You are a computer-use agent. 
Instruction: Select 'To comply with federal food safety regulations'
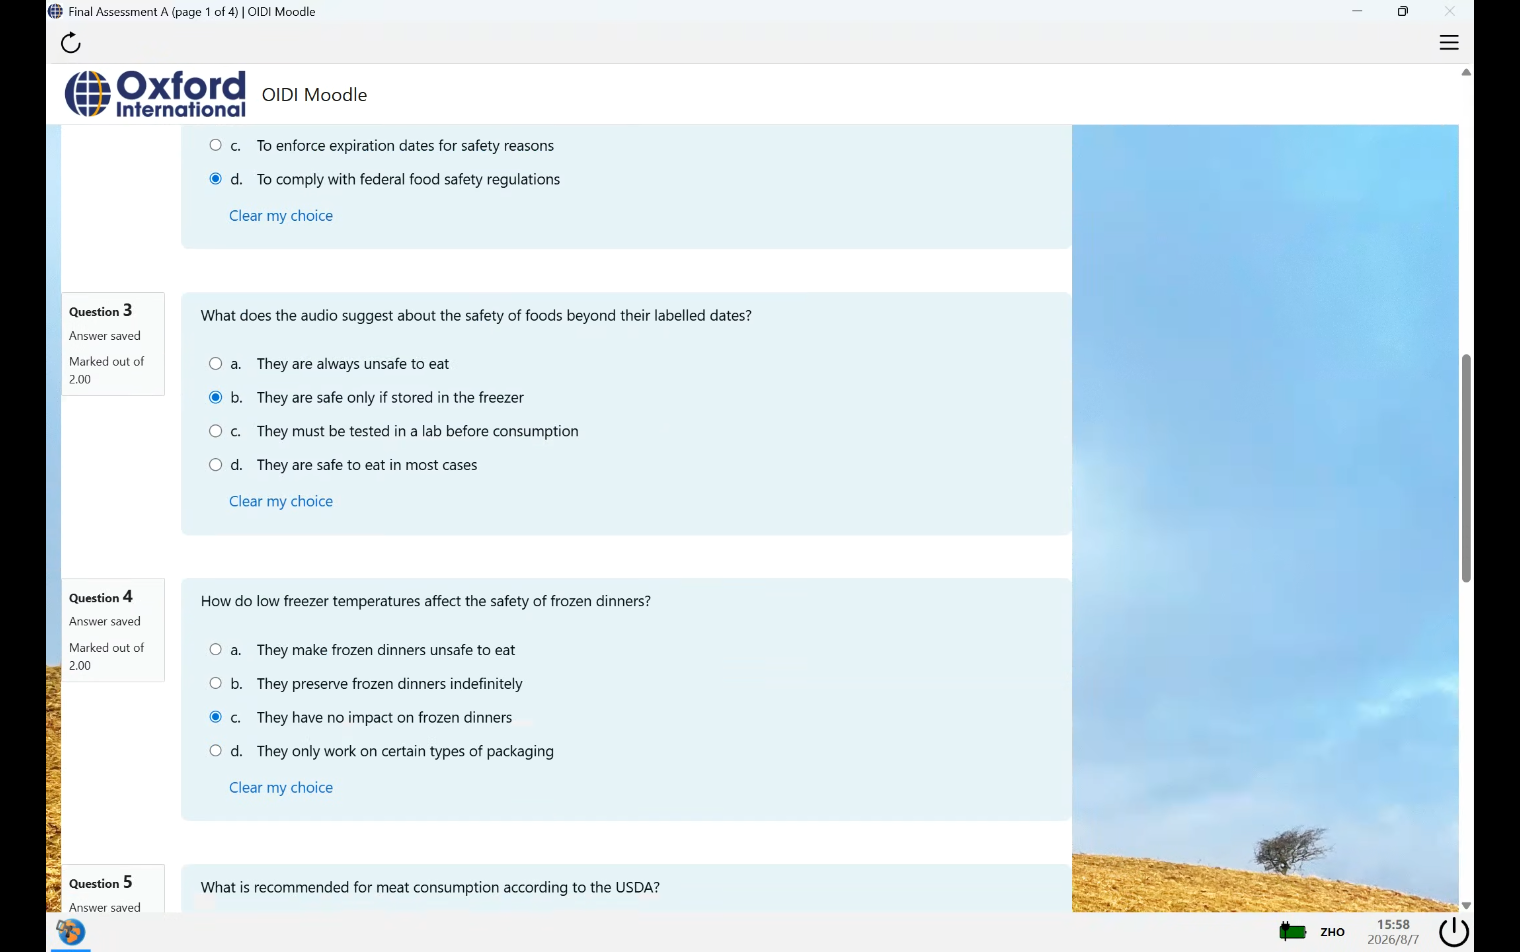[215, 179]
